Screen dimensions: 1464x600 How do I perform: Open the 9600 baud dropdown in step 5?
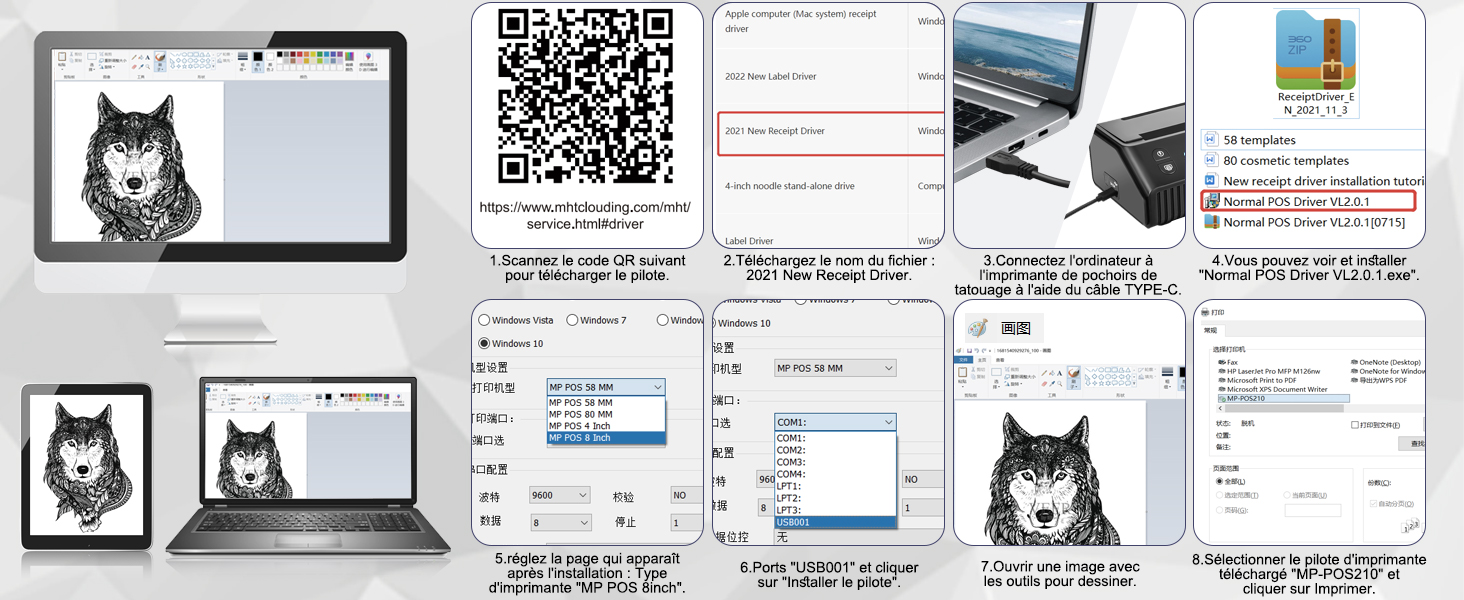(x=559, y=495)
